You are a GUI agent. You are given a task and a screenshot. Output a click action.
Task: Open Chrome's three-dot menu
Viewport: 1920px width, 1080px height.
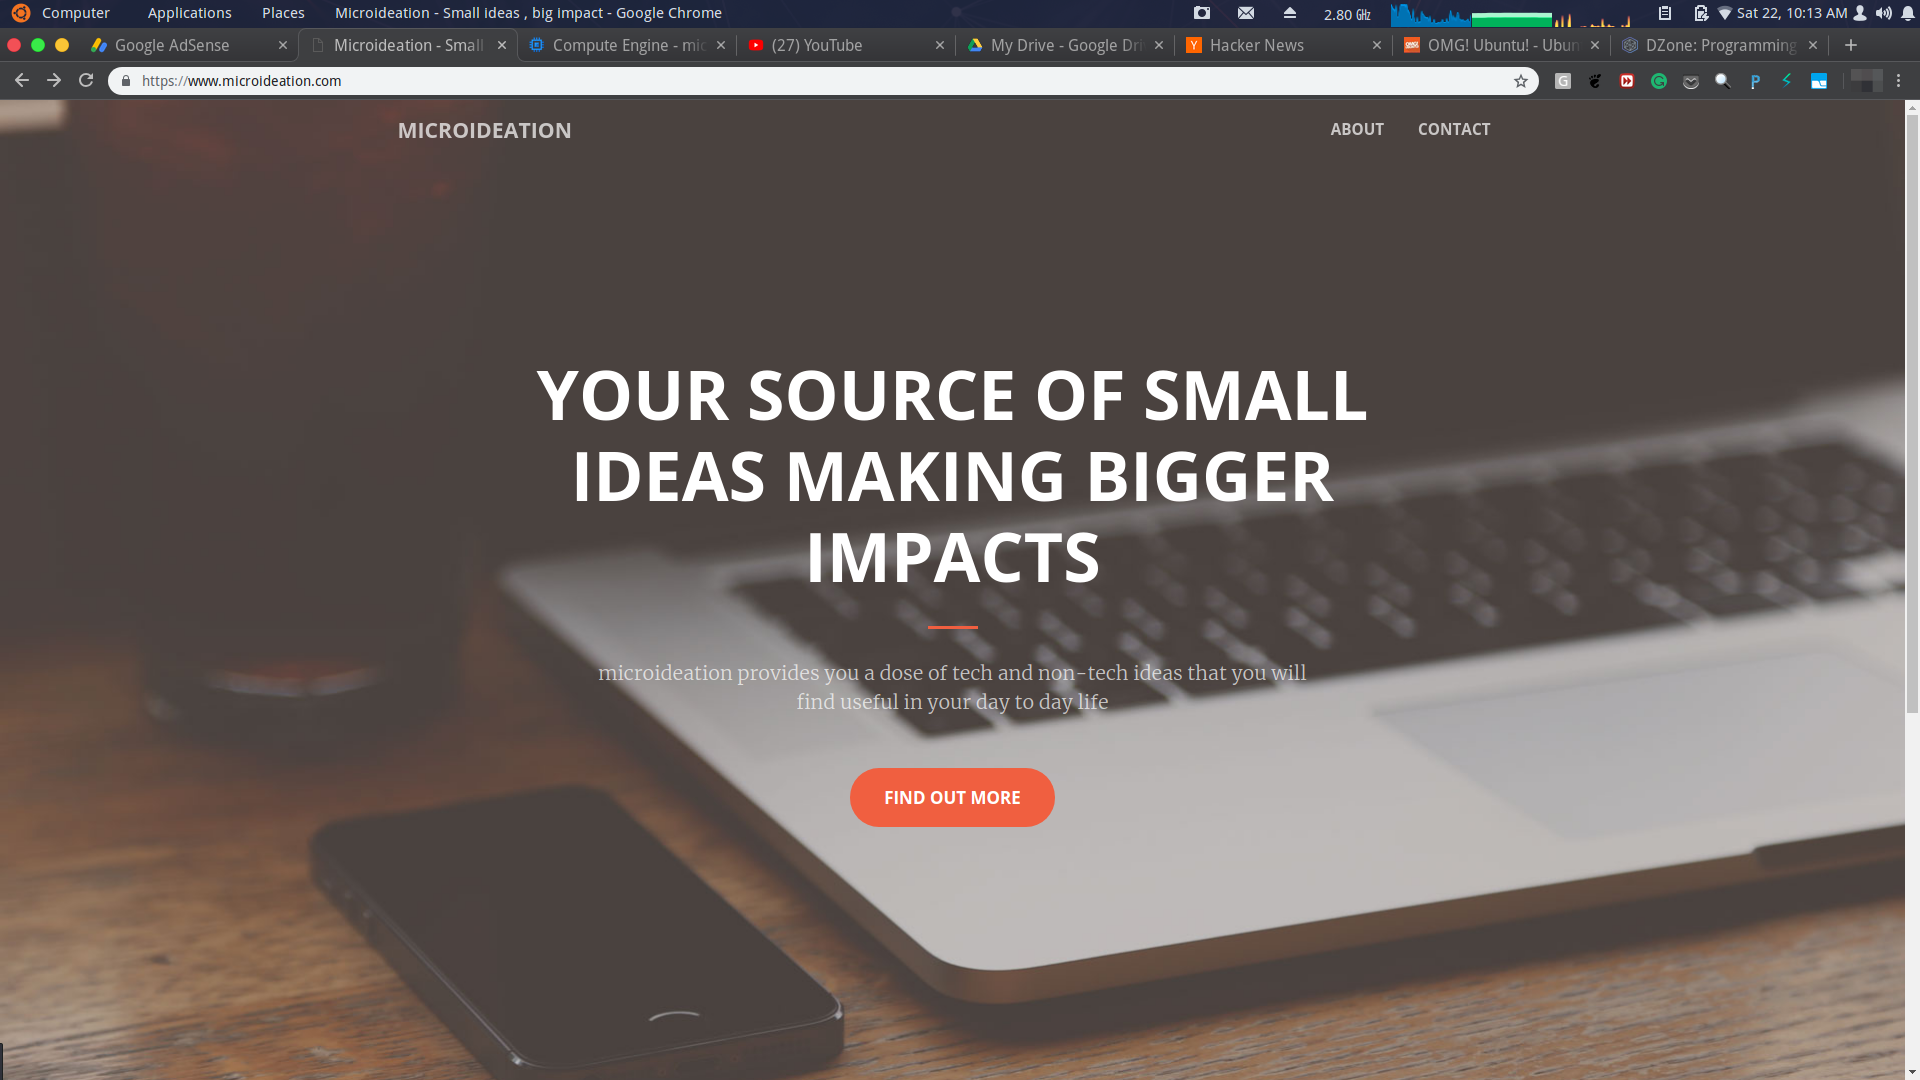(x=1898, y=81)
